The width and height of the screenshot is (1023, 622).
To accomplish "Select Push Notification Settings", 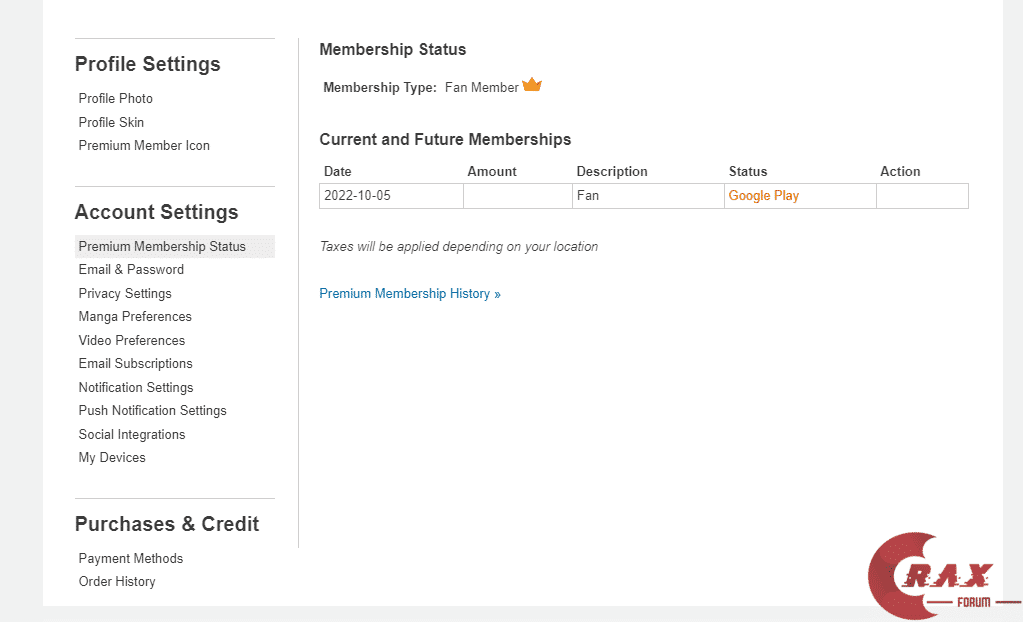I will coord(153,411).
